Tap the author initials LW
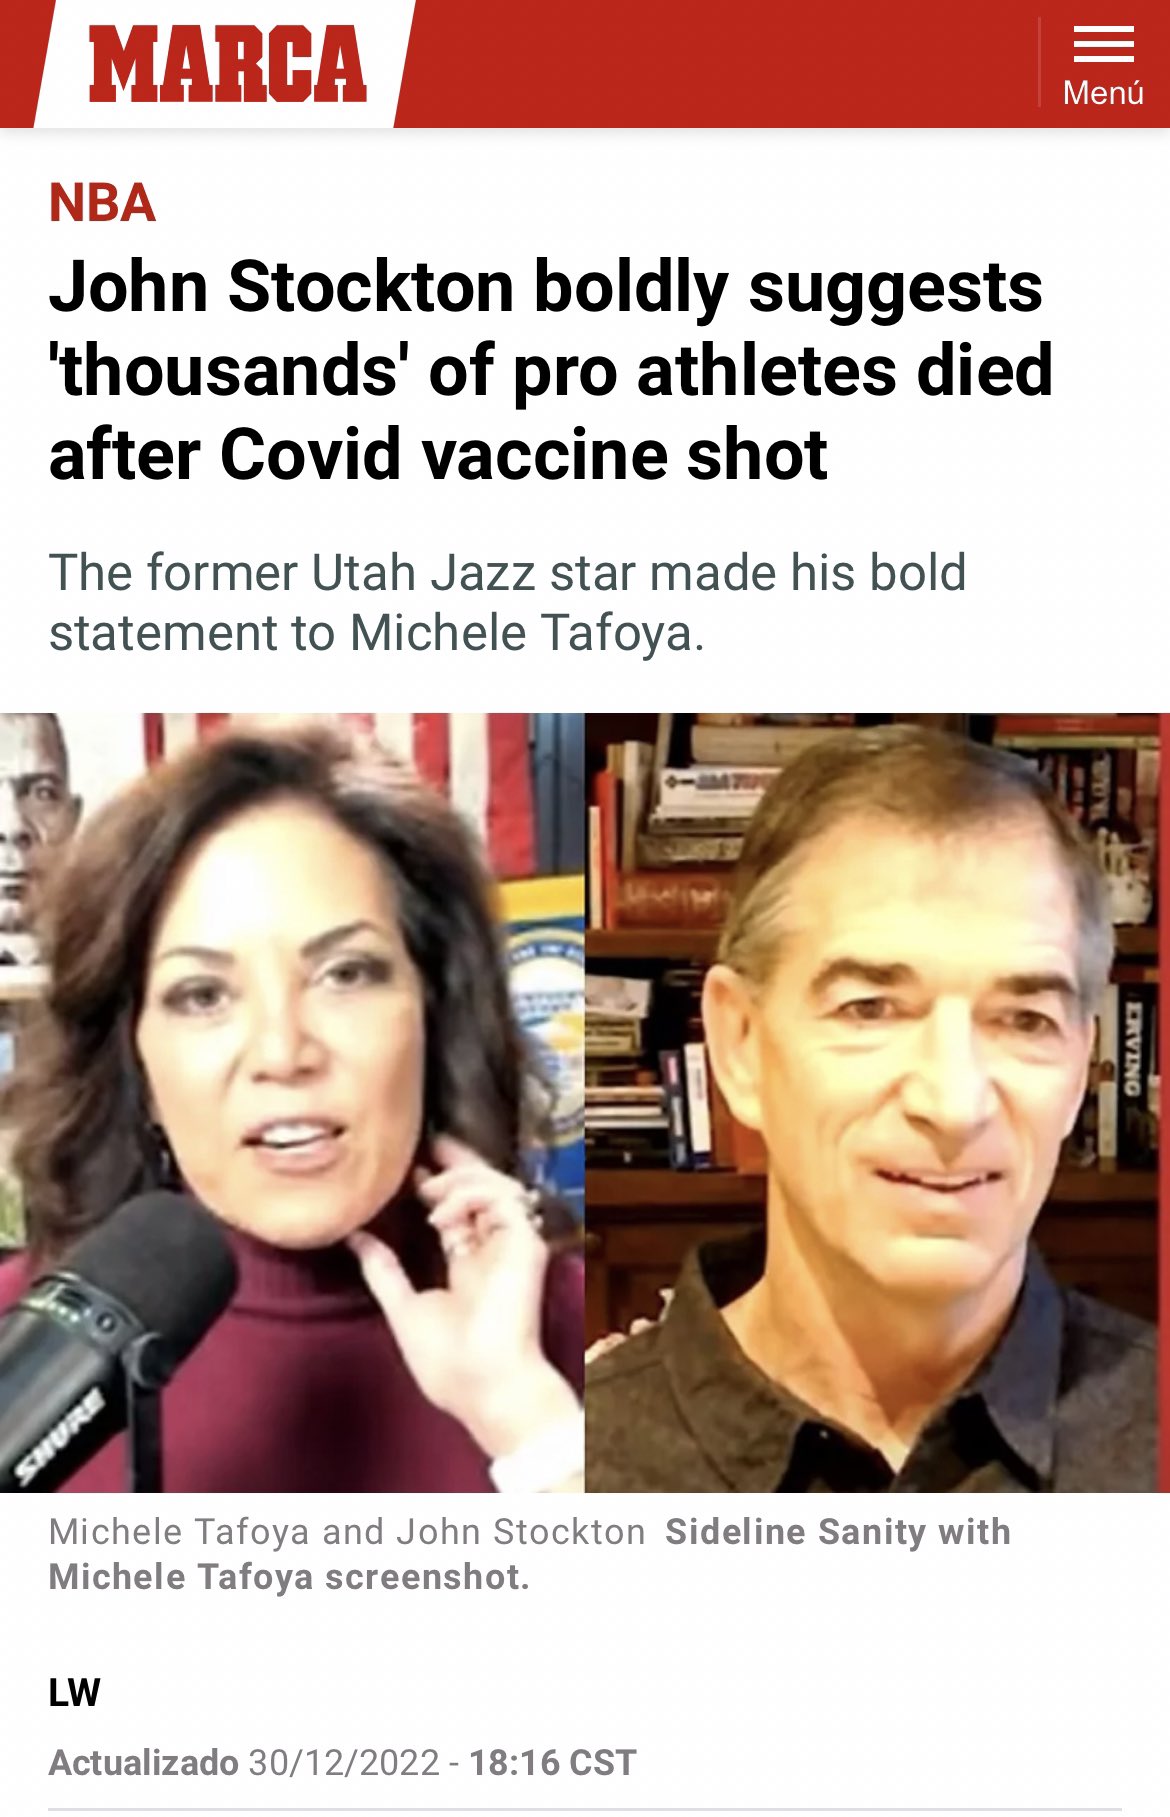This screenshot has width=1170, height=1817. click(74, 1693)
